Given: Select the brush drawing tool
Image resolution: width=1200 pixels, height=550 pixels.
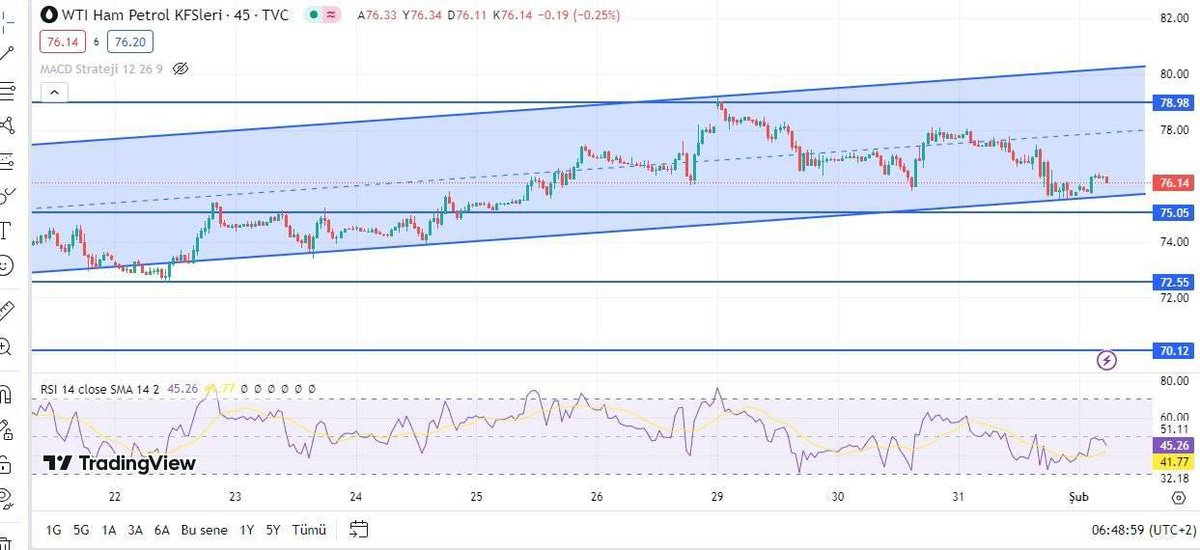Looking at the screenshot, I should (7, 195).
